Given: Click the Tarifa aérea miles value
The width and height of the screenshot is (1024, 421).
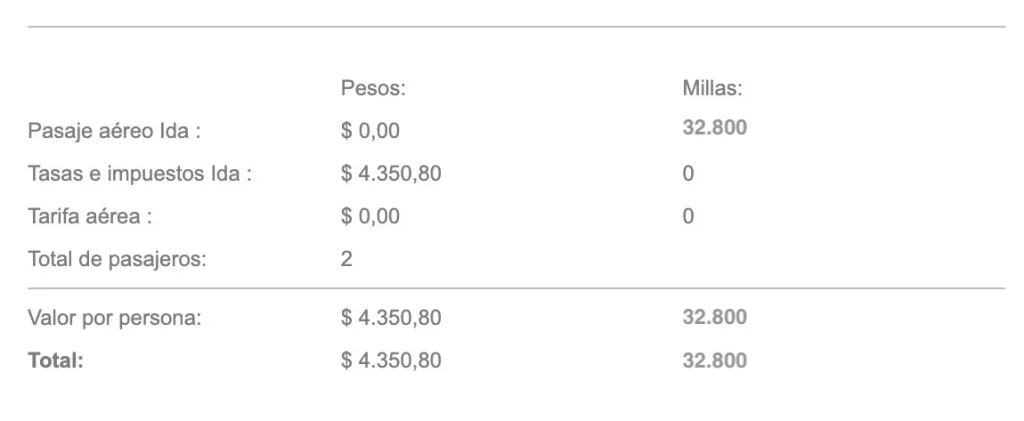Looking at the screenshot, I should click(x=688, y=217).
